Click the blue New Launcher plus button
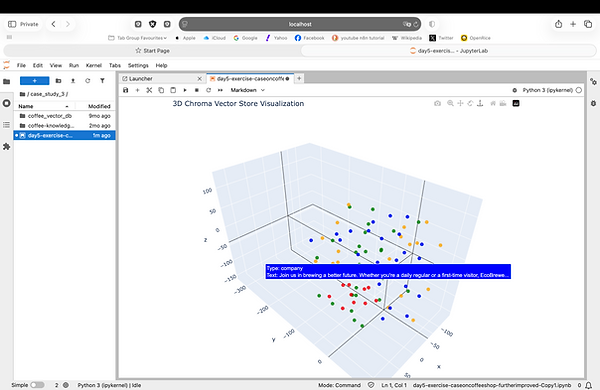Screen dimensions: 600x390 point(34,81)
